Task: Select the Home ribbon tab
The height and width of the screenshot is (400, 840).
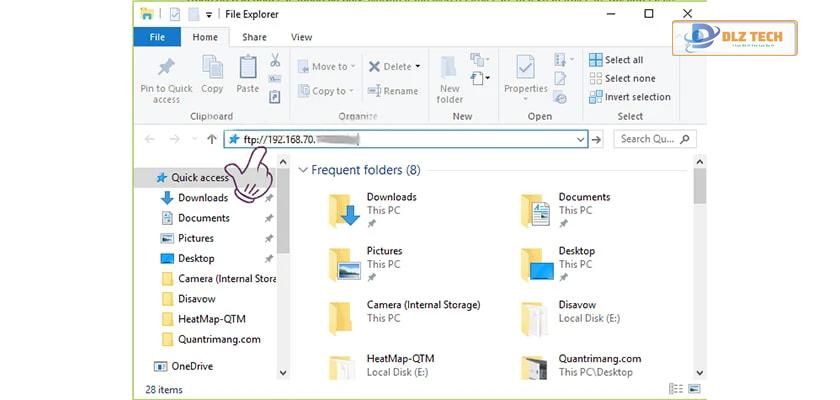Action: click(205, 37)
